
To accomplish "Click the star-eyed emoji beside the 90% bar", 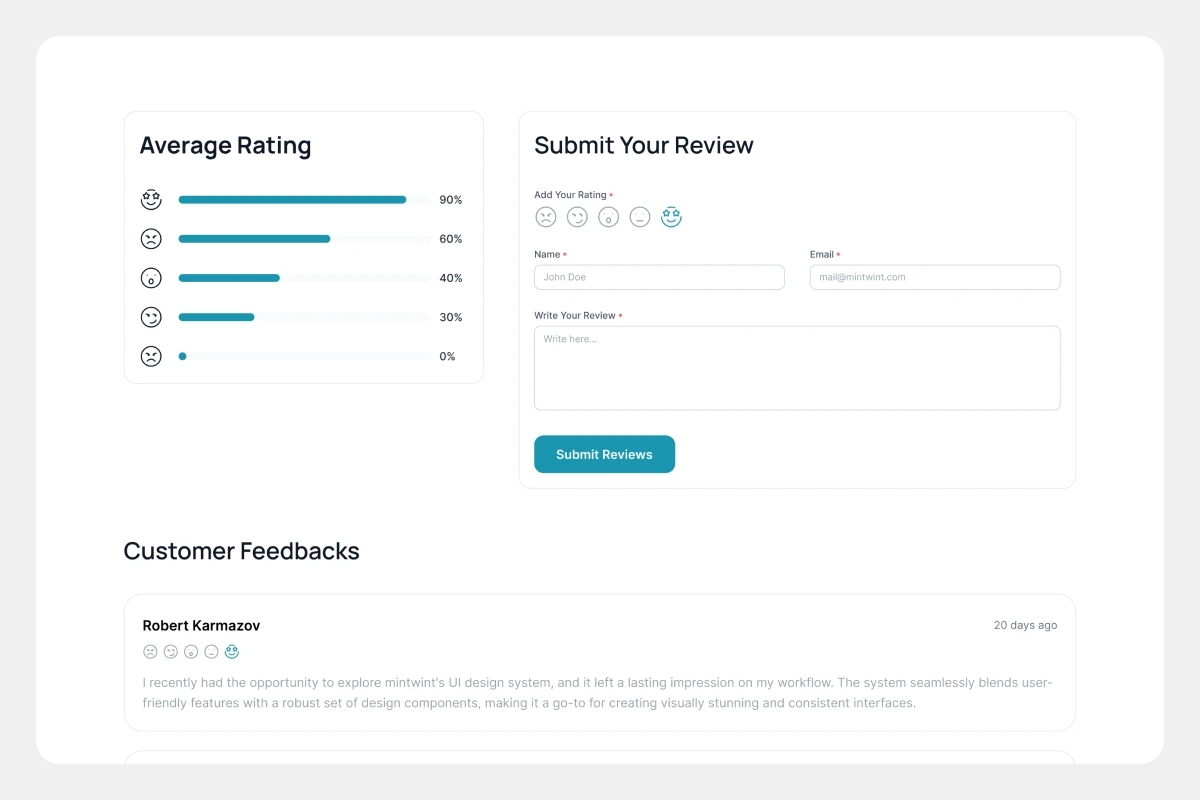I will (151, 200).
